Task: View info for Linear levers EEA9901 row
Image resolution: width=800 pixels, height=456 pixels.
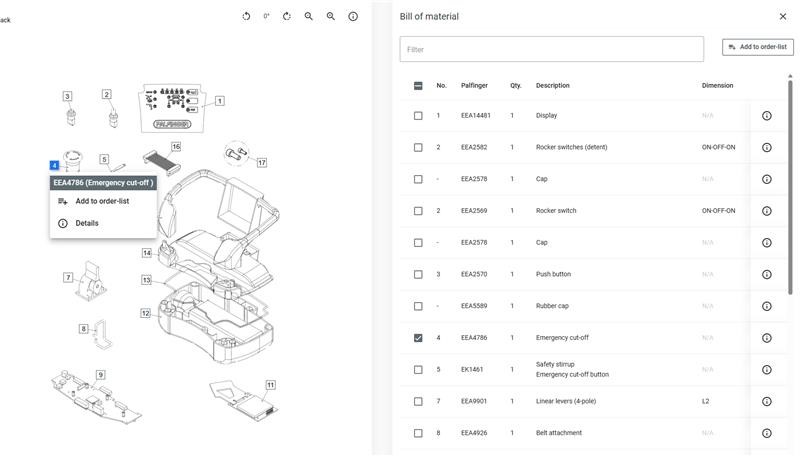Action: coord(767,401)
